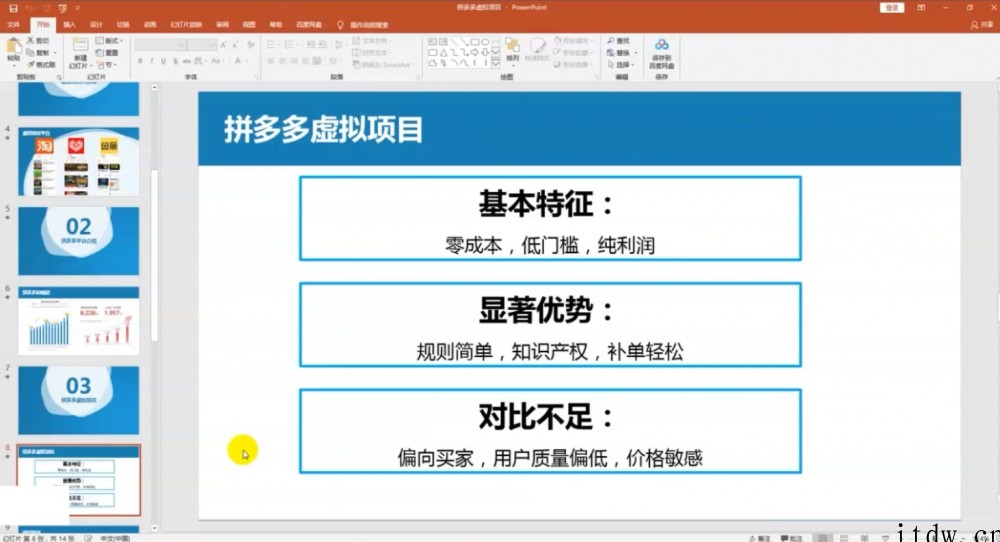Click the 替换 (Replace) button
1000x542 pixels.
pyautogui.click(x=621, y=53)
